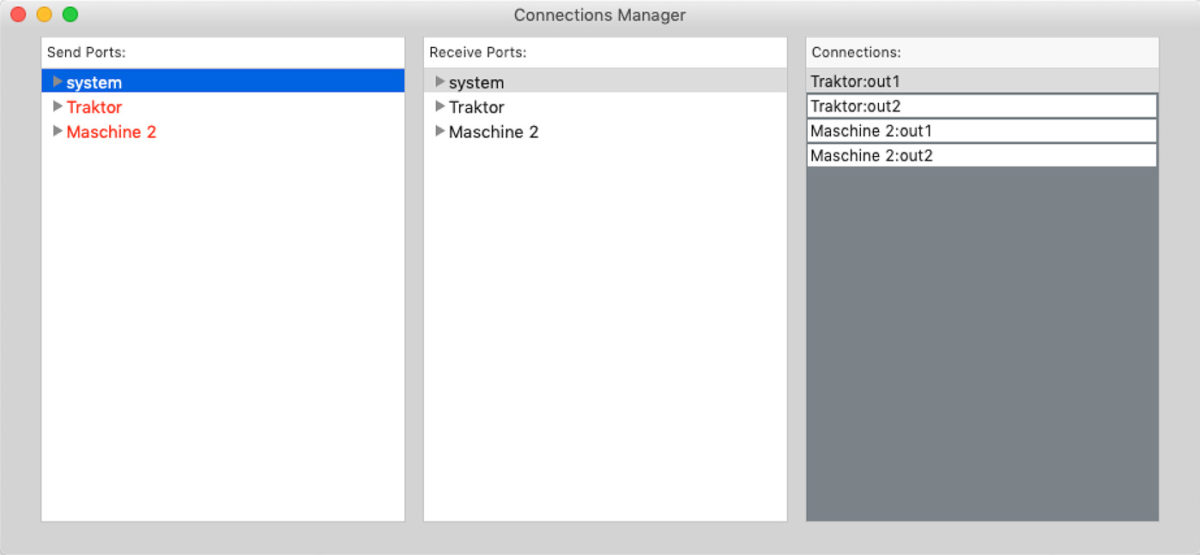Image resolution: width=1200 pixels, height=555 pixels.
Task: Expand system arrow in Receive Ports
Action: point(440,82)
